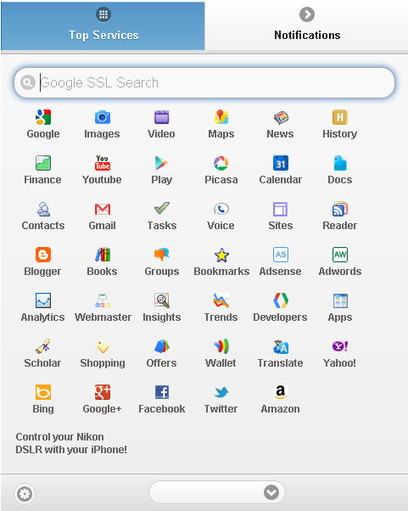Open the Facebook icon
Image resolution: width=408 pixels, height=511 pixels.
click(x=162, y=392)
